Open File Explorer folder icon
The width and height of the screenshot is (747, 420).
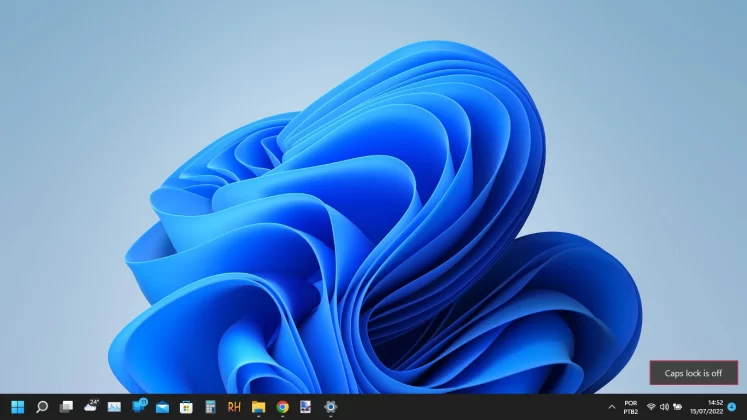click(258, 407)
